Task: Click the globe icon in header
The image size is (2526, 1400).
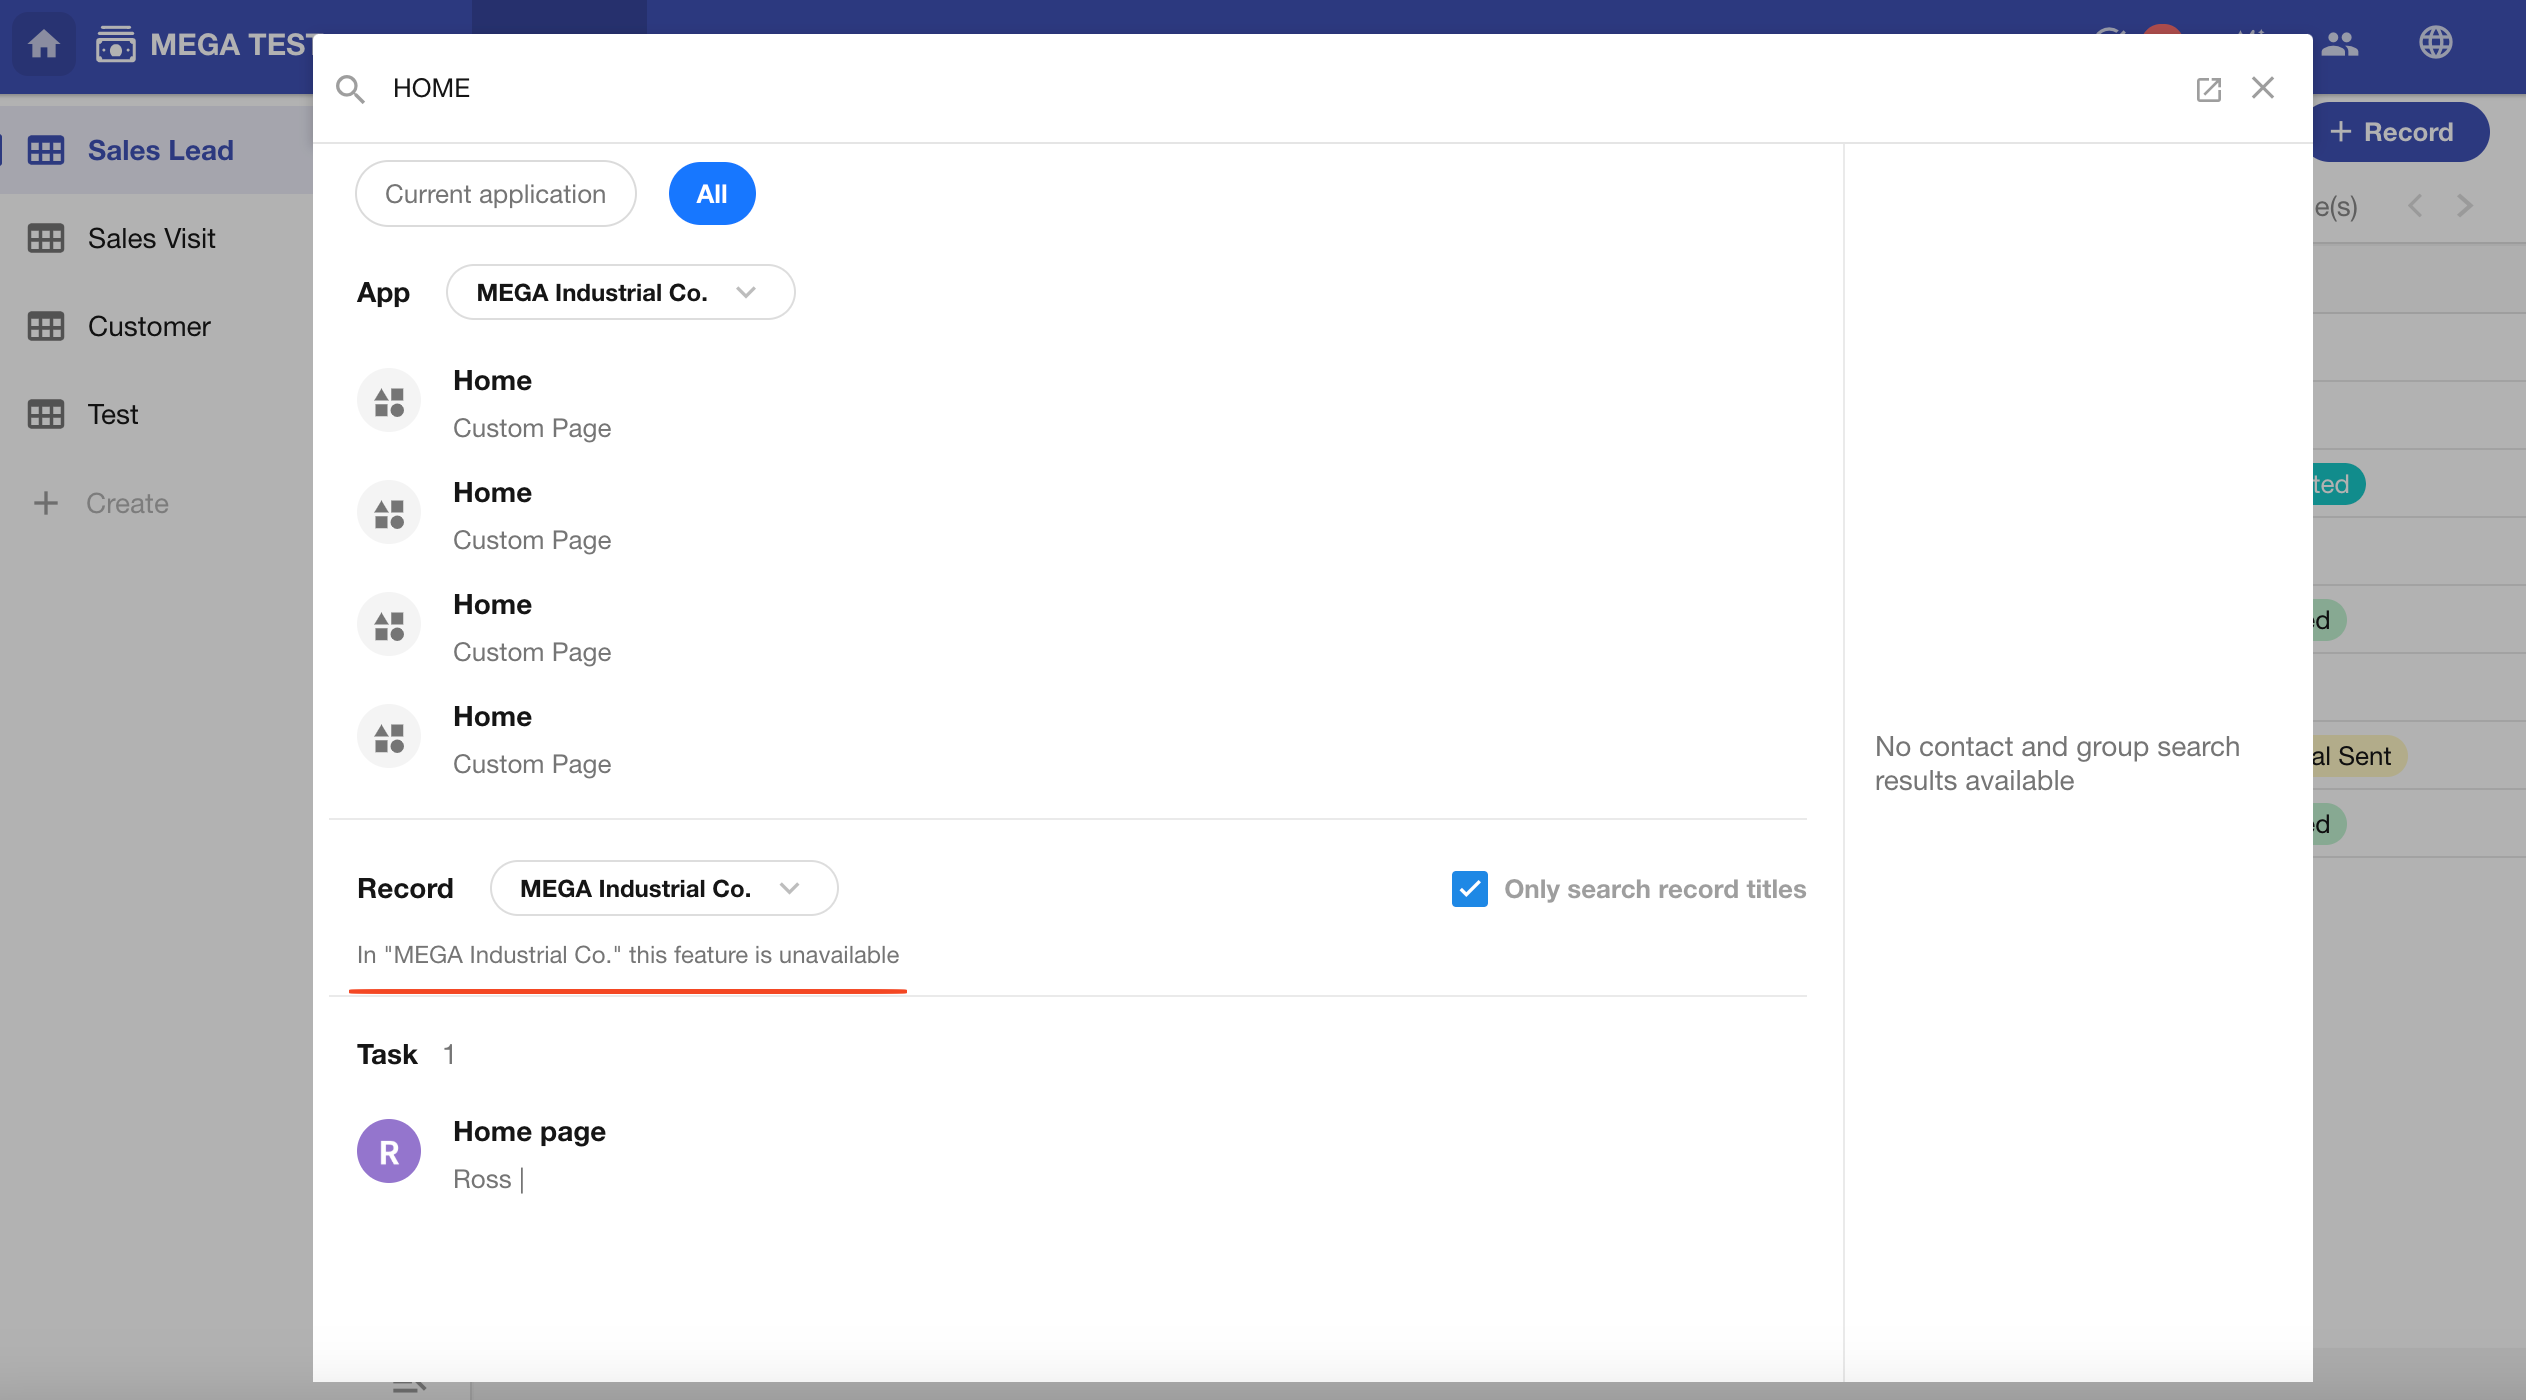Action: tap(2435, 43)
